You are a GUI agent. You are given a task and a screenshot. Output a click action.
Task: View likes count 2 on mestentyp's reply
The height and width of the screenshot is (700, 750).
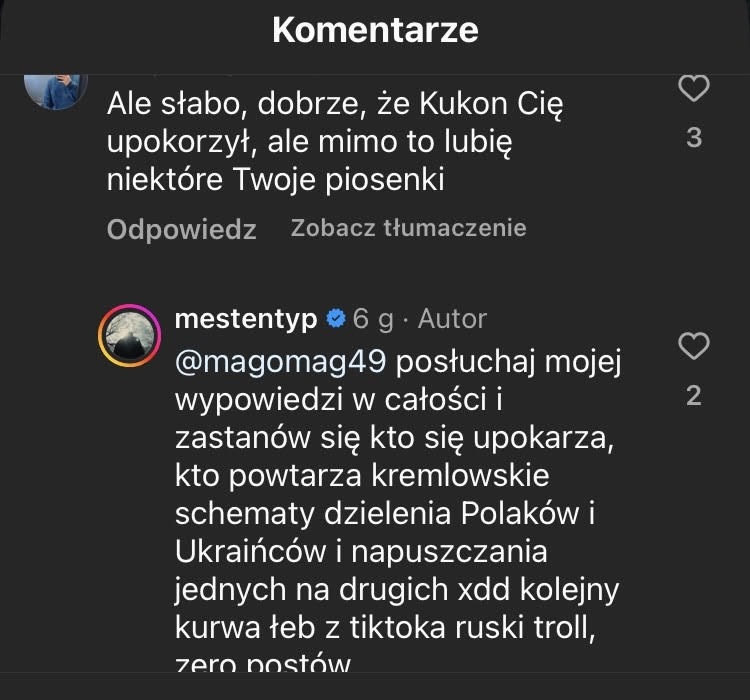point(694,396)
